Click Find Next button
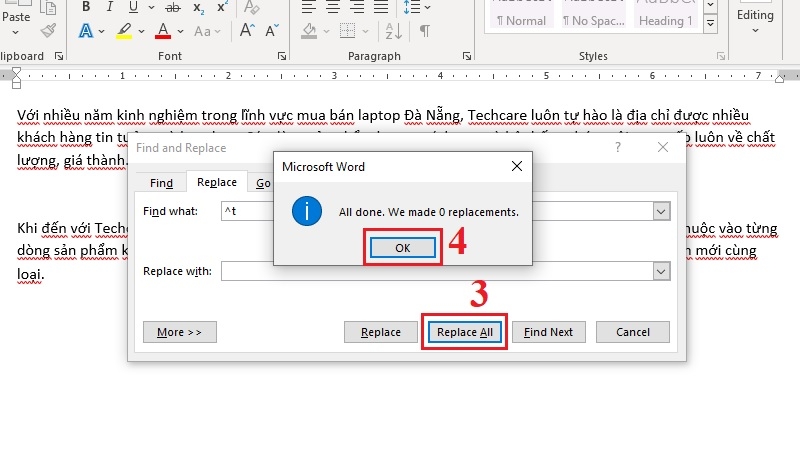This screenshot has width=800, height=450. pyautogui.click(x=548, y=332)
